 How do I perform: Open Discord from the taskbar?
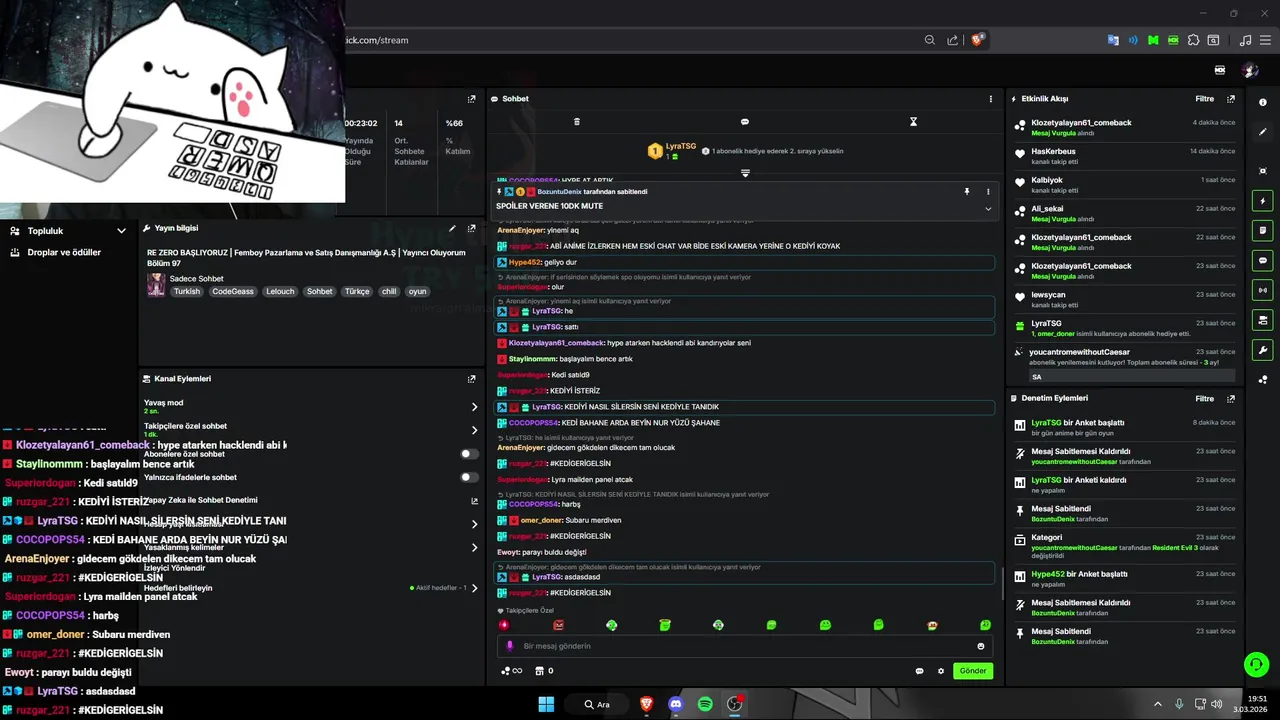(675, 704)
